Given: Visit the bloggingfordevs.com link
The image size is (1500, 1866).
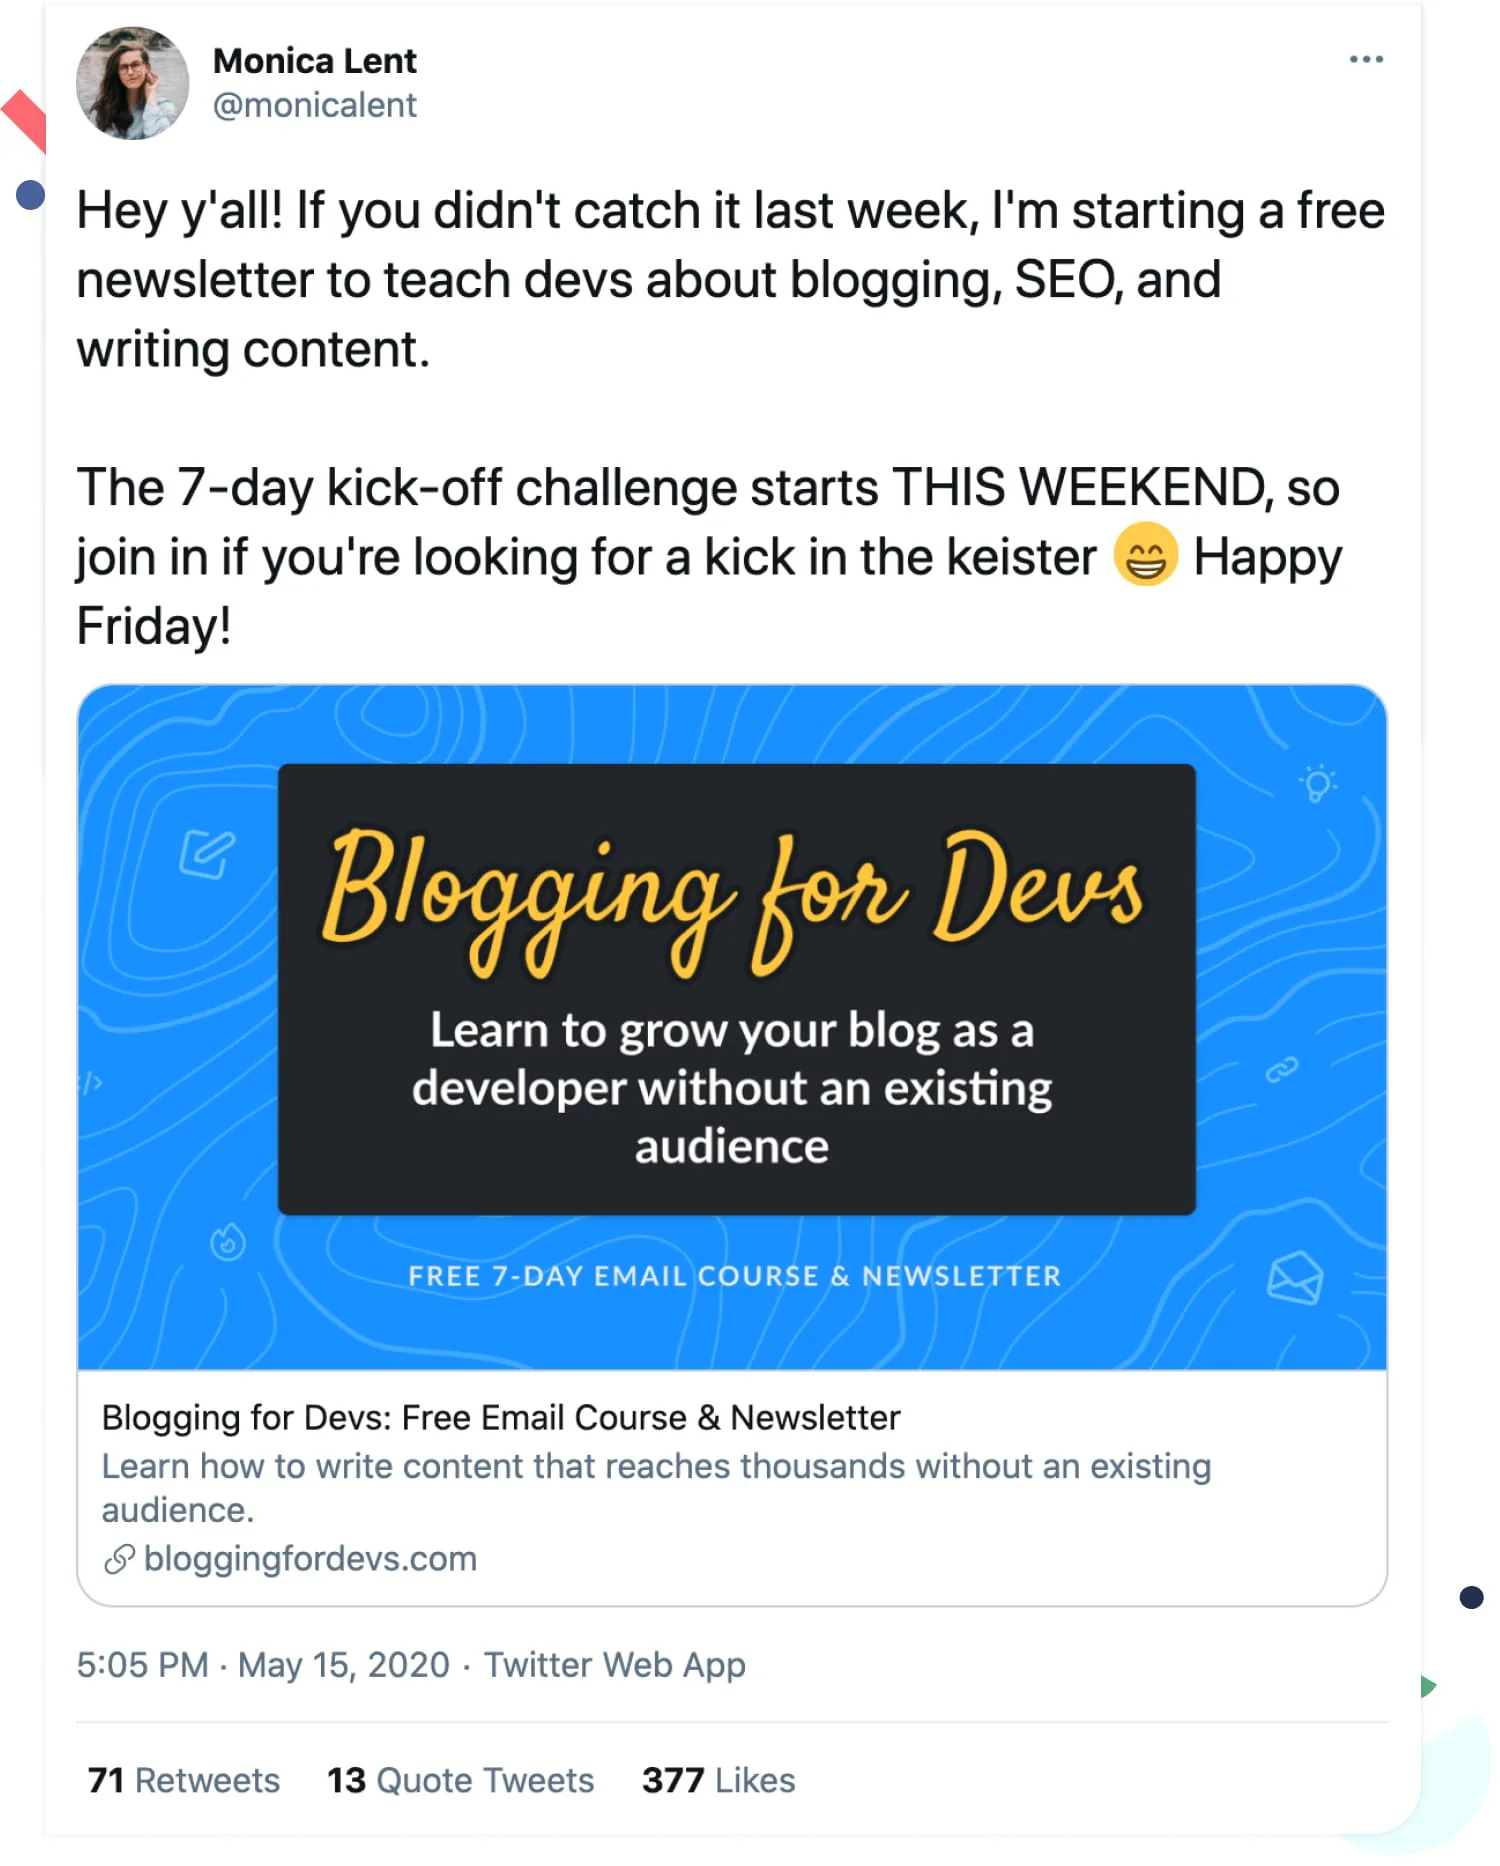Looking at the screenshot, I should click(309, 1559).
